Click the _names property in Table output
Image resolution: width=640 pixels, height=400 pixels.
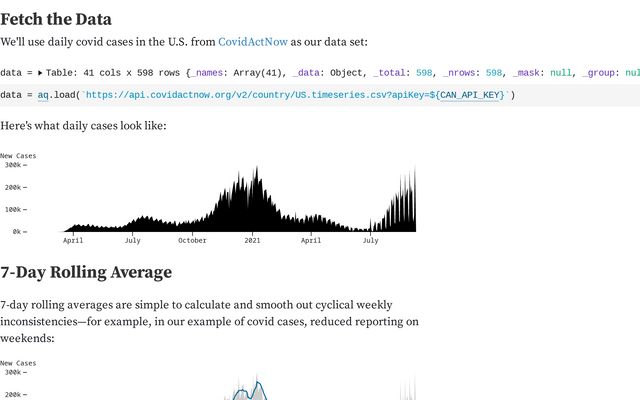click(x=207, y=73)
